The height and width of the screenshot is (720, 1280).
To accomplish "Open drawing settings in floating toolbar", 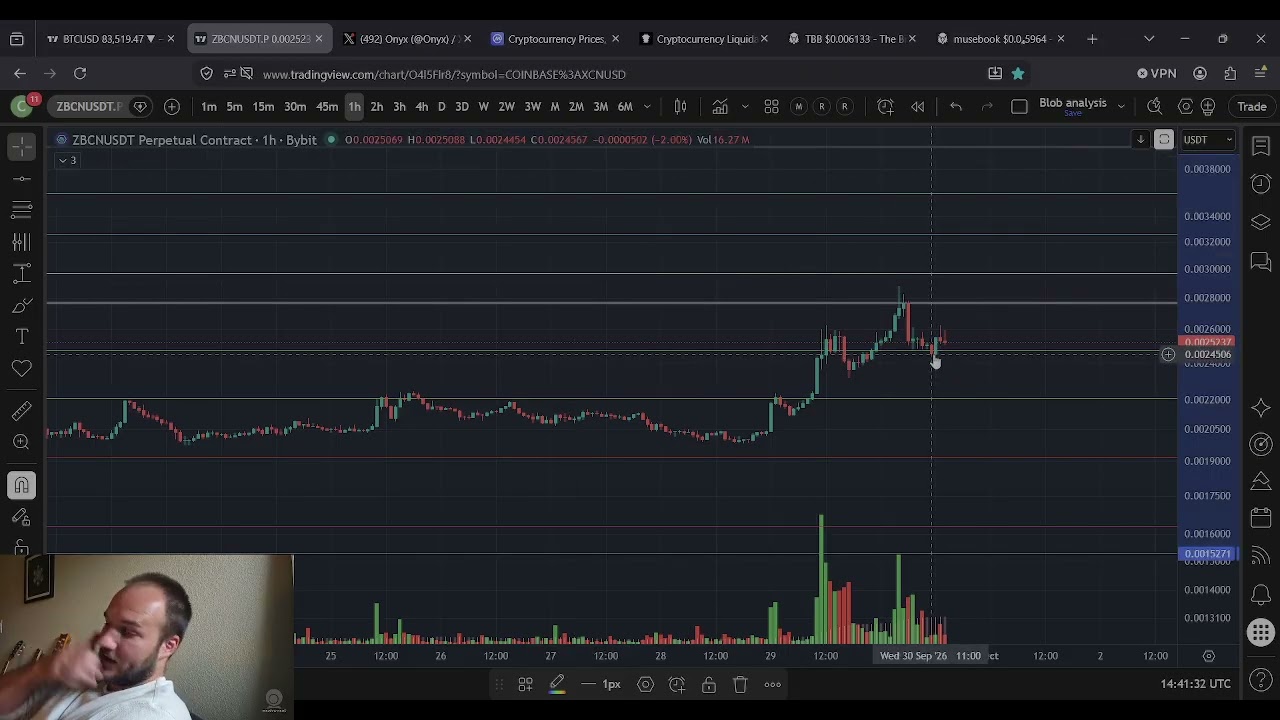I will coord(645,684).
